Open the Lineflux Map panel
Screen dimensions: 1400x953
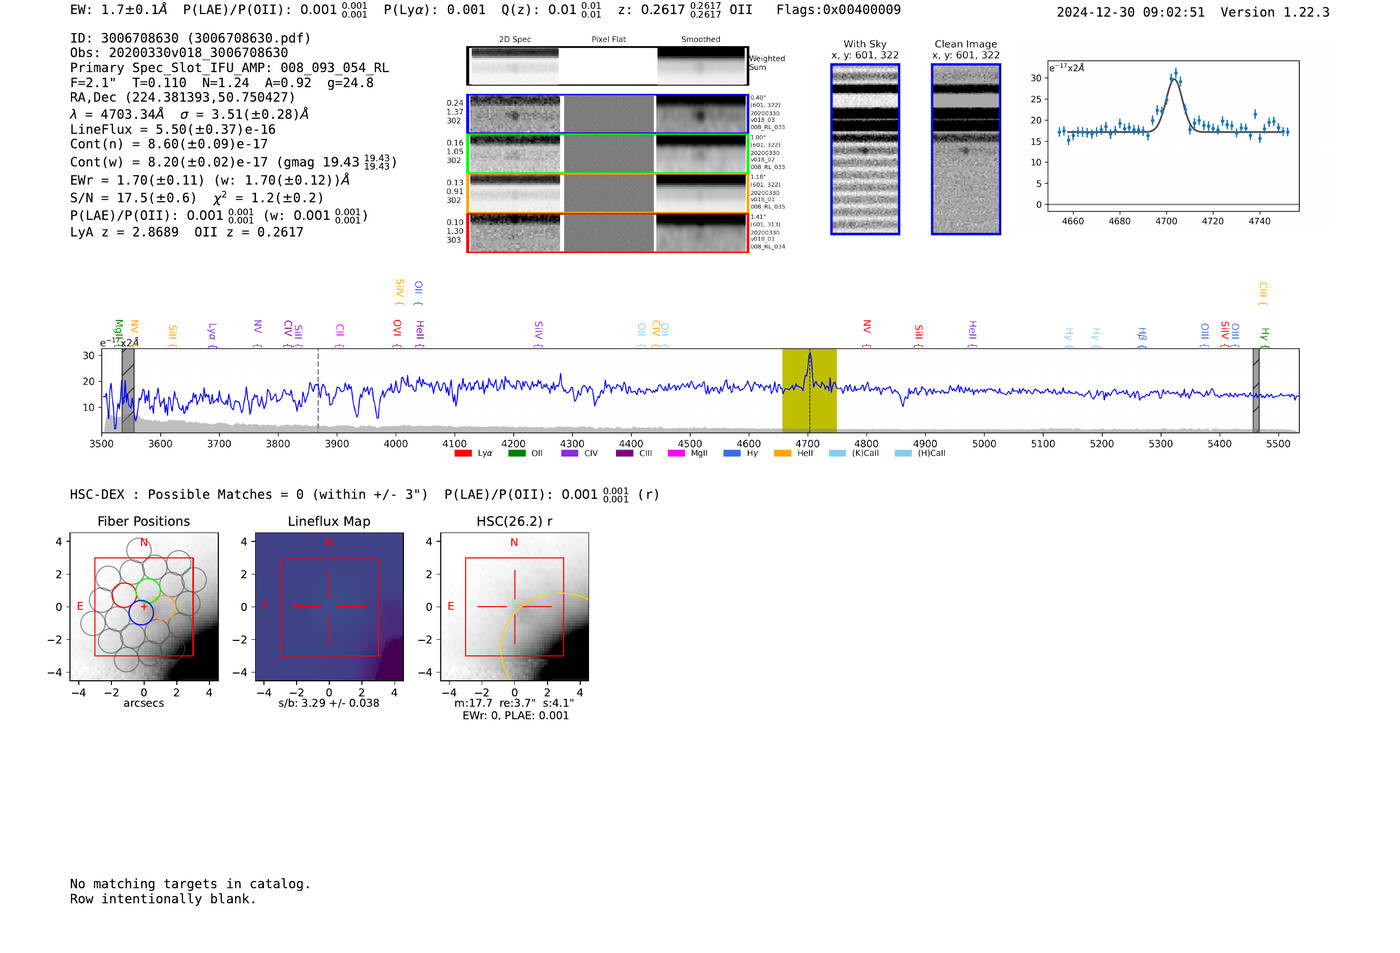click(329, 607)
